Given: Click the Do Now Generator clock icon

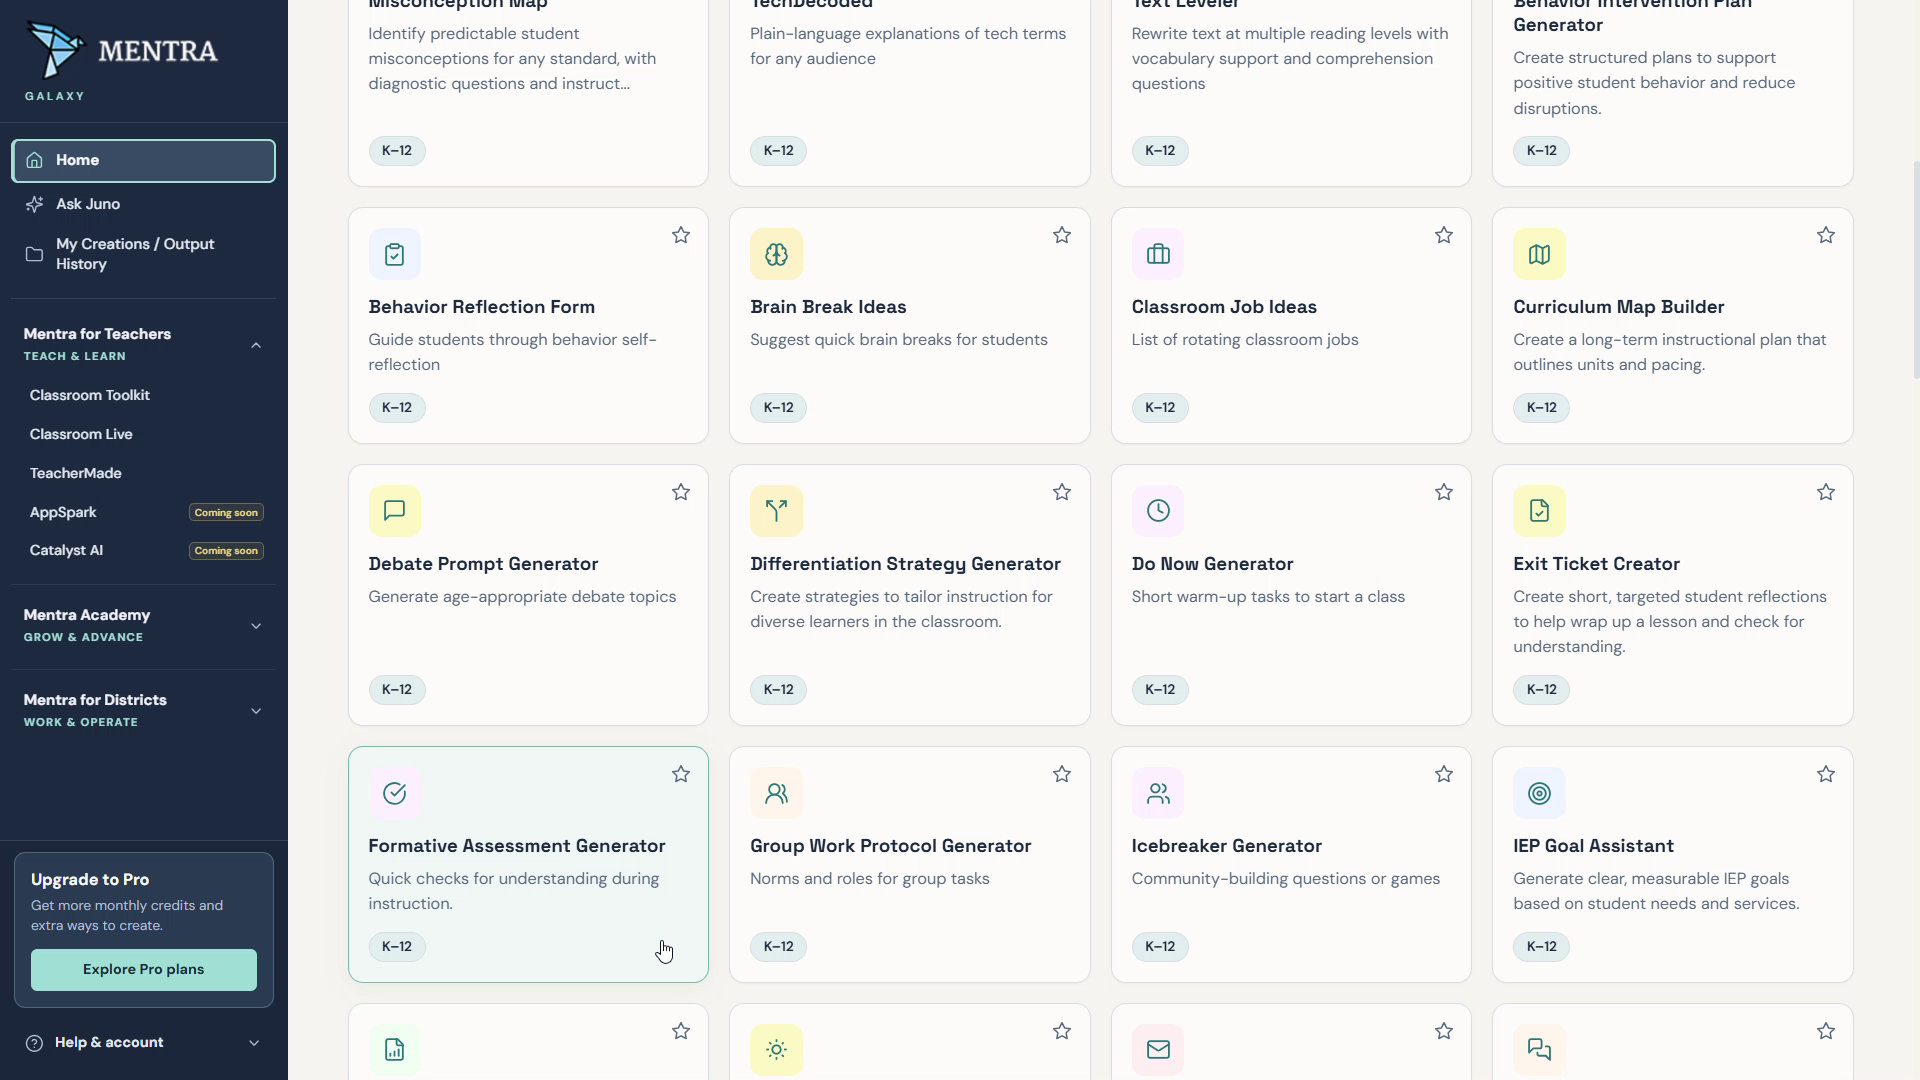Looking at the screenshot, I should [1158, 511].
